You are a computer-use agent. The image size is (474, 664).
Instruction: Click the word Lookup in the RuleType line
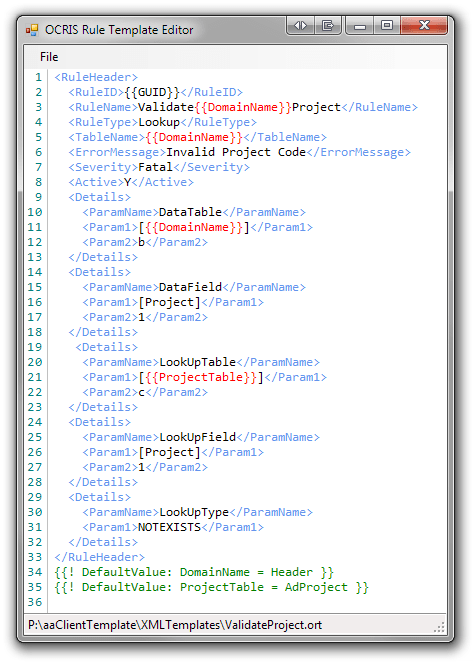(x=159, y=122)
